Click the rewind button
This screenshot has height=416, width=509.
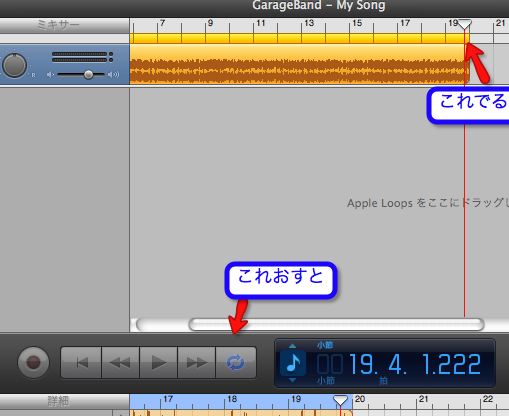pyautogui.click(x=120, y=362)
